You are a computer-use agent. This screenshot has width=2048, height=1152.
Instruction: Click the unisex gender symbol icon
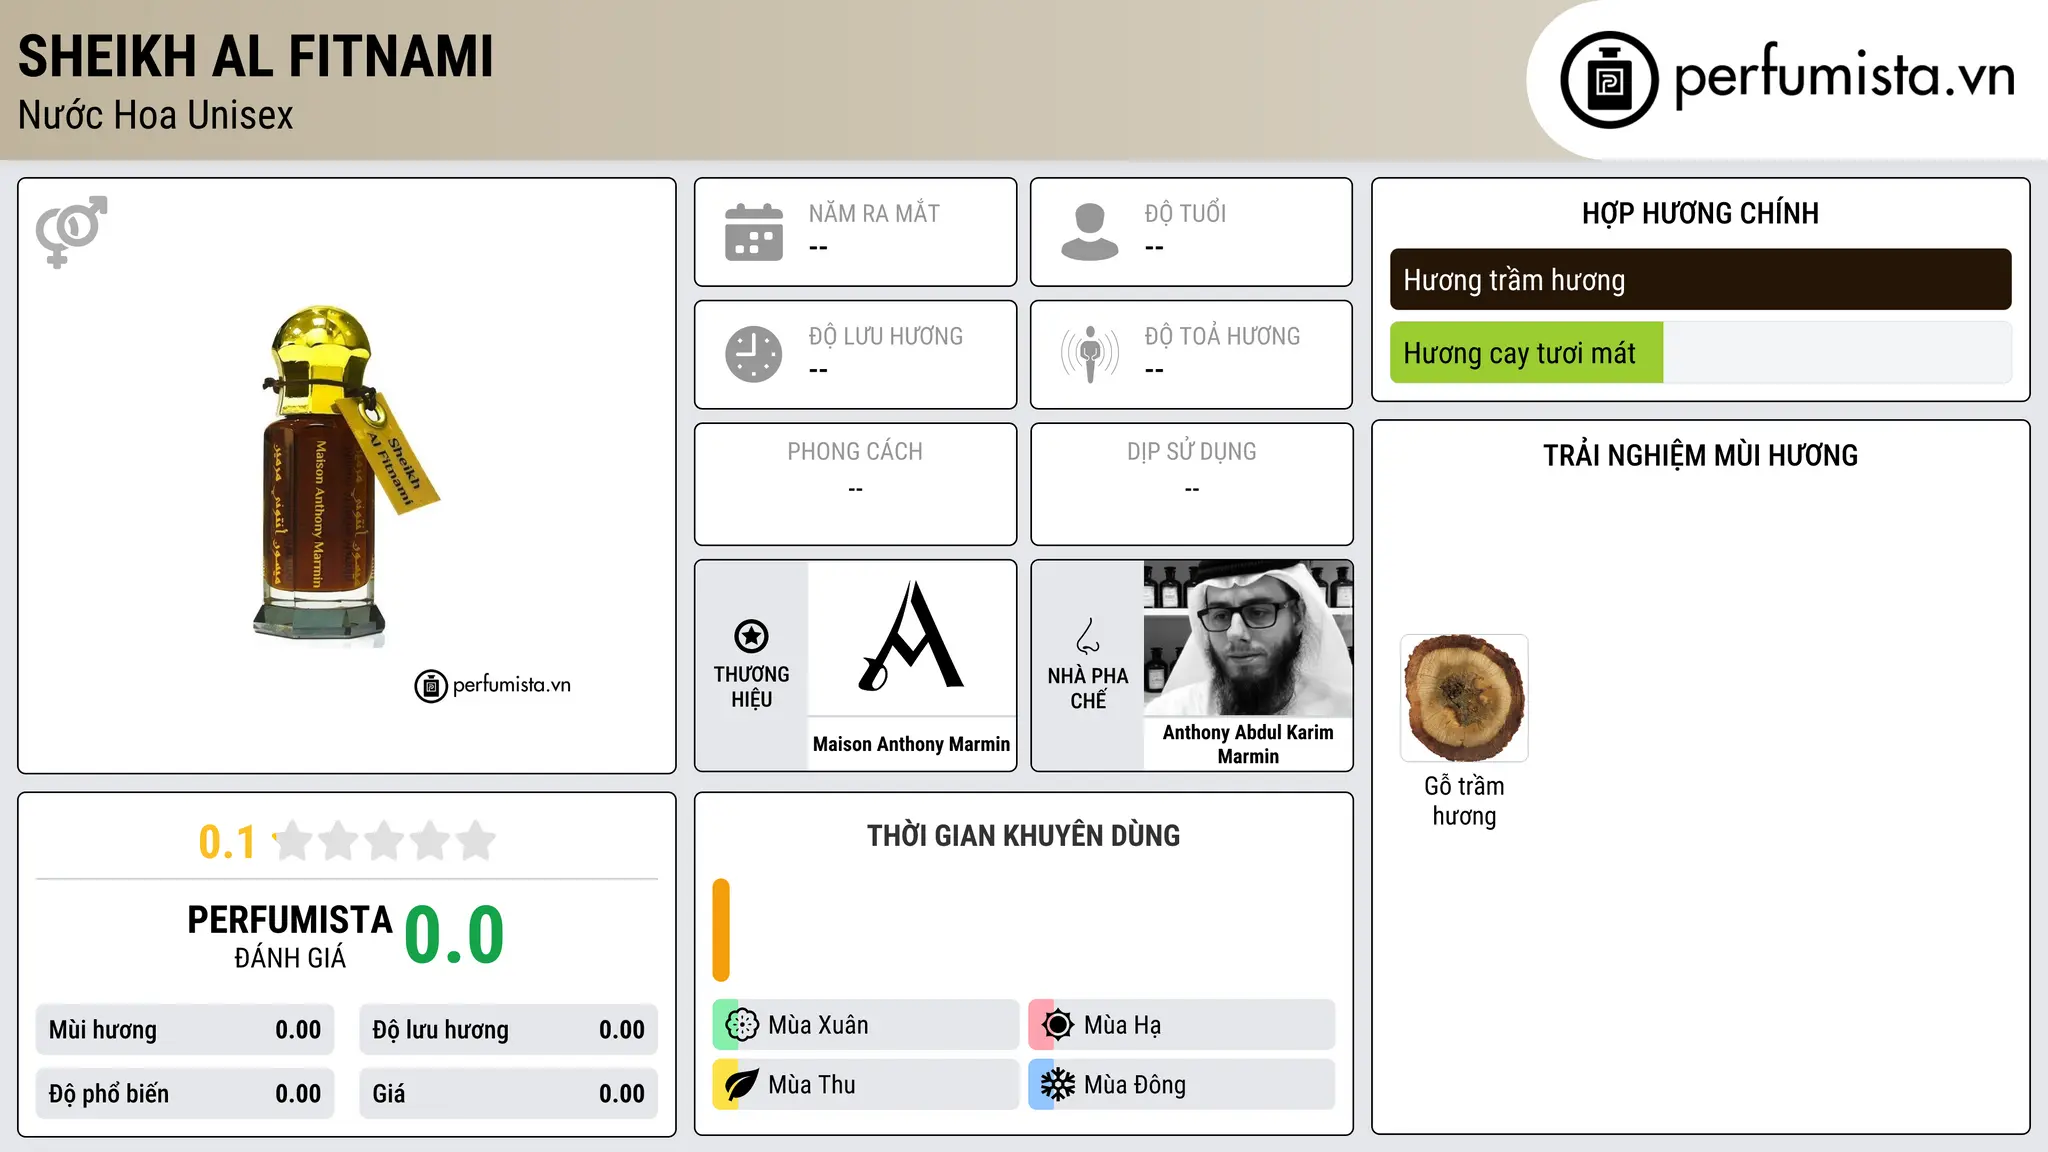[x=71, y=231]
